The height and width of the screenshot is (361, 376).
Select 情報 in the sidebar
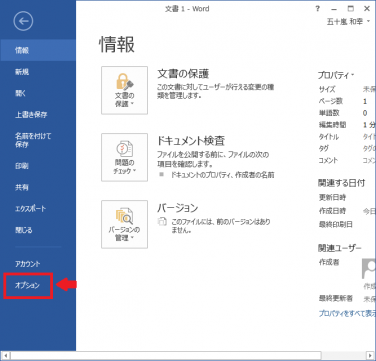click(38, 50)
